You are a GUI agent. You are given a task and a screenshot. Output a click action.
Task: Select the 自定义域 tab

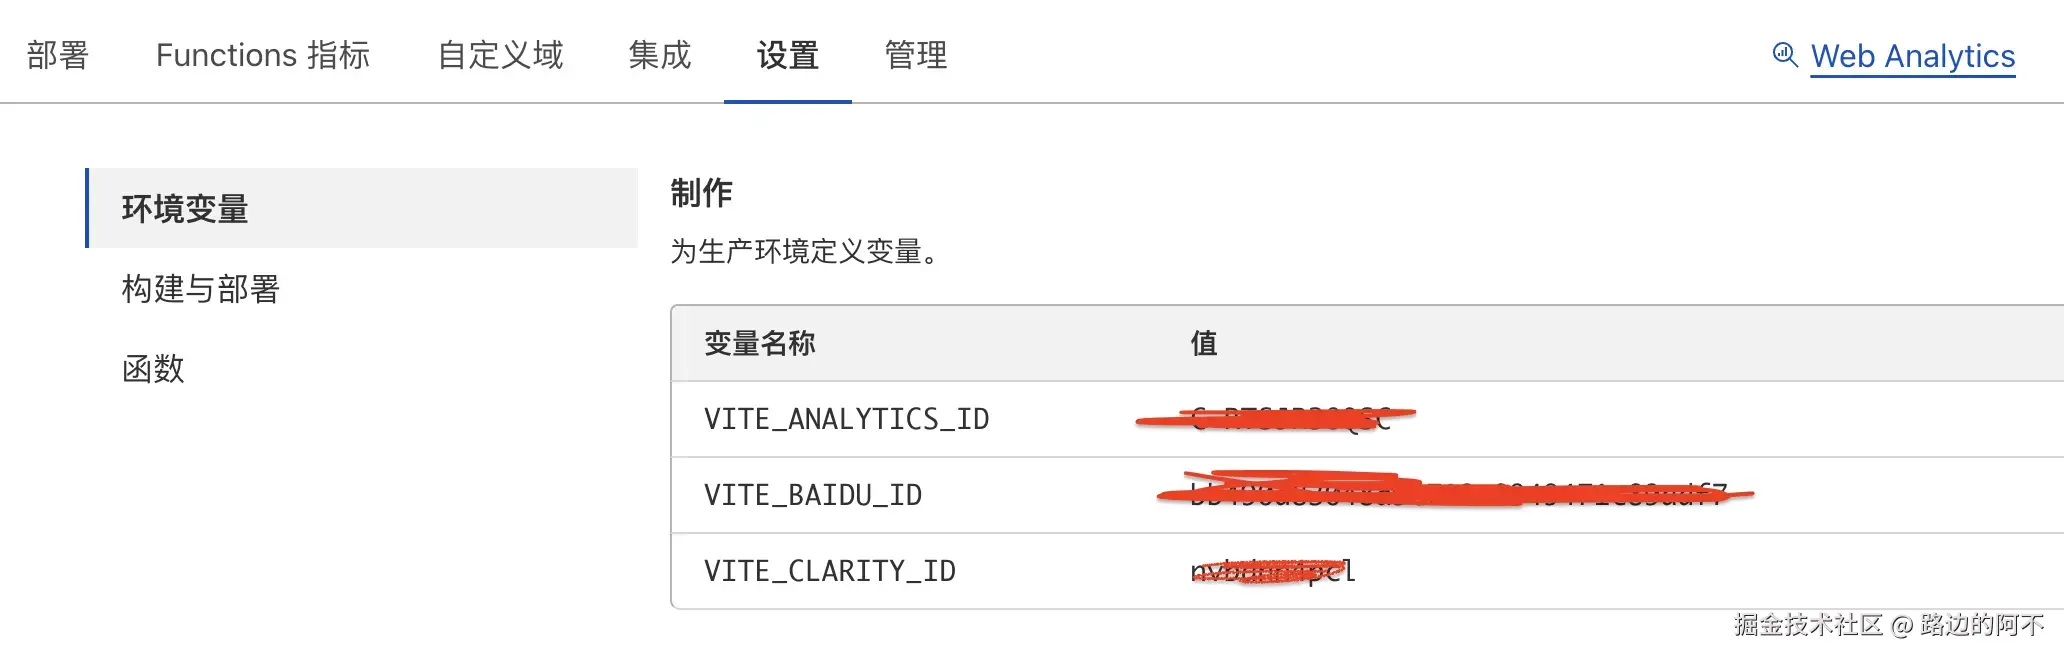point(501,55)
